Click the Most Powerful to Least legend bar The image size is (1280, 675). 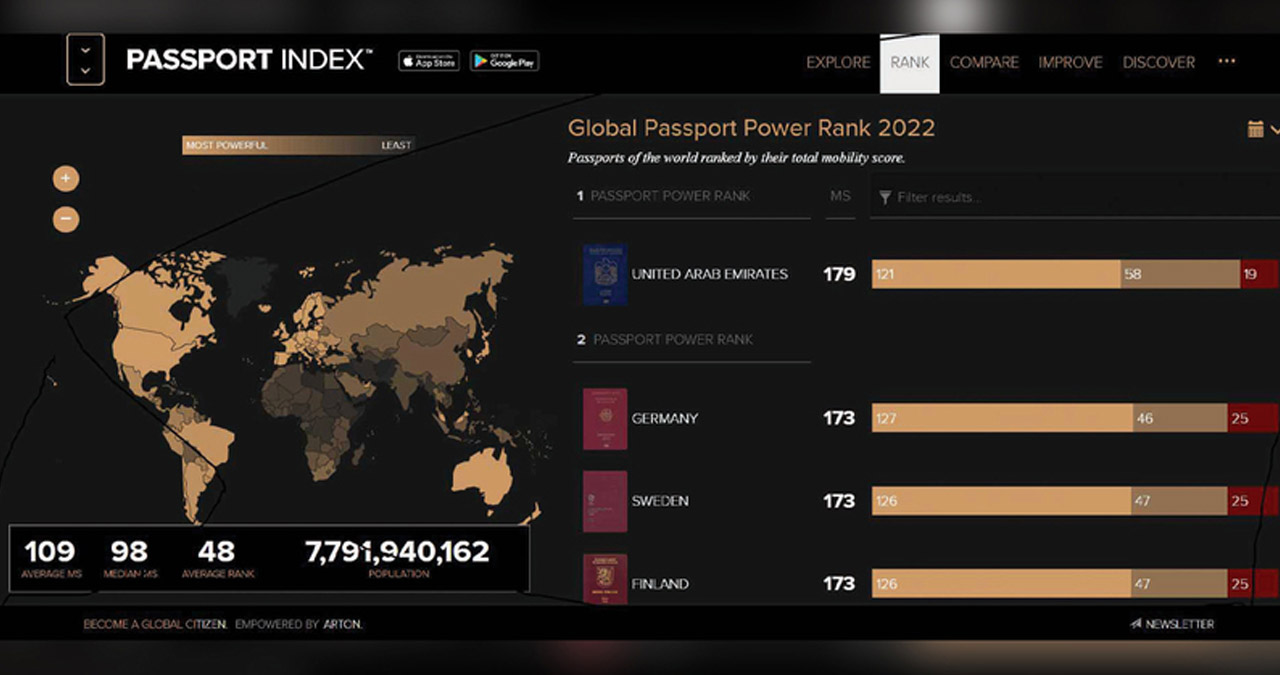[x=299, y=146]
